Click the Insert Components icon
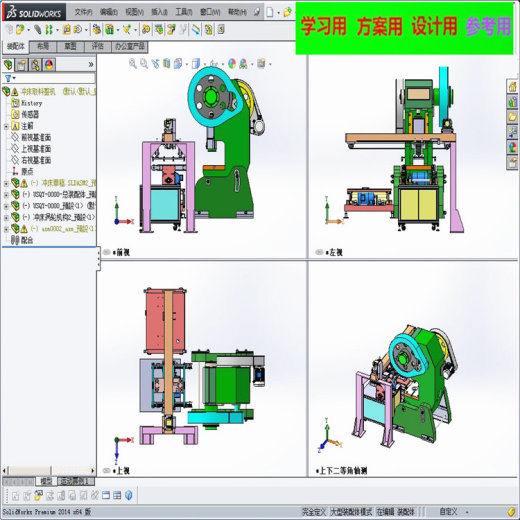Image resolution: width=520 pixels, height=520 pixels. (20, 30)
